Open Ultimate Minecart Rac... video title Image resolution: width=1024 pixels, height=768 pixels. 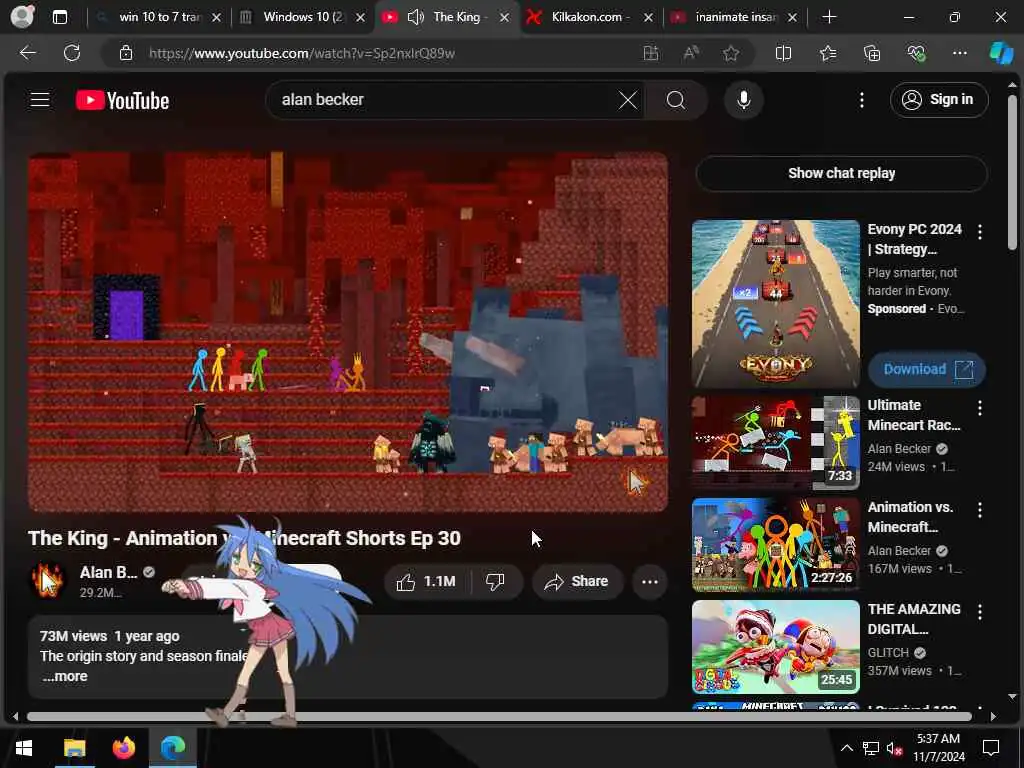tap(914, 415)
